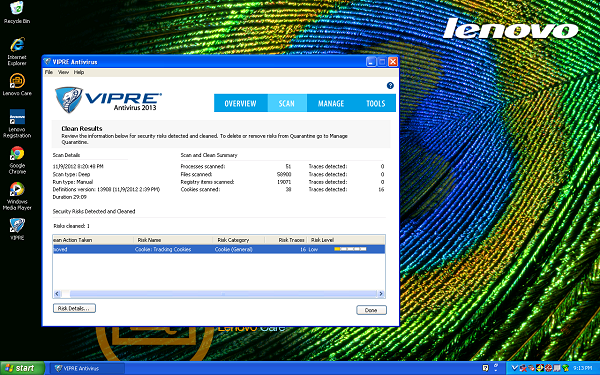Image resolution: width=600 pixels, height=375 pixels.
Task: Click the scroll left arrow of results table
Action: (x=57, y=294)
